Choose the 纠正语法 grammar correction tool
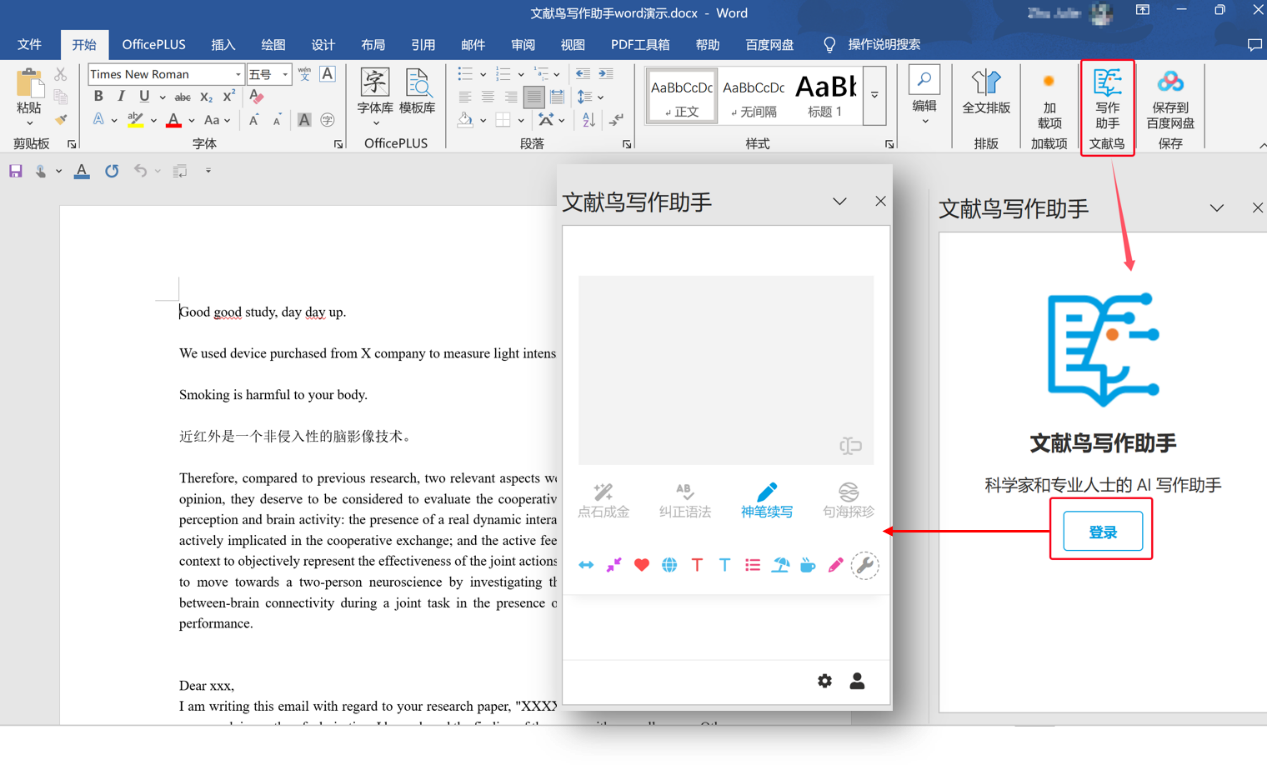 685,500
